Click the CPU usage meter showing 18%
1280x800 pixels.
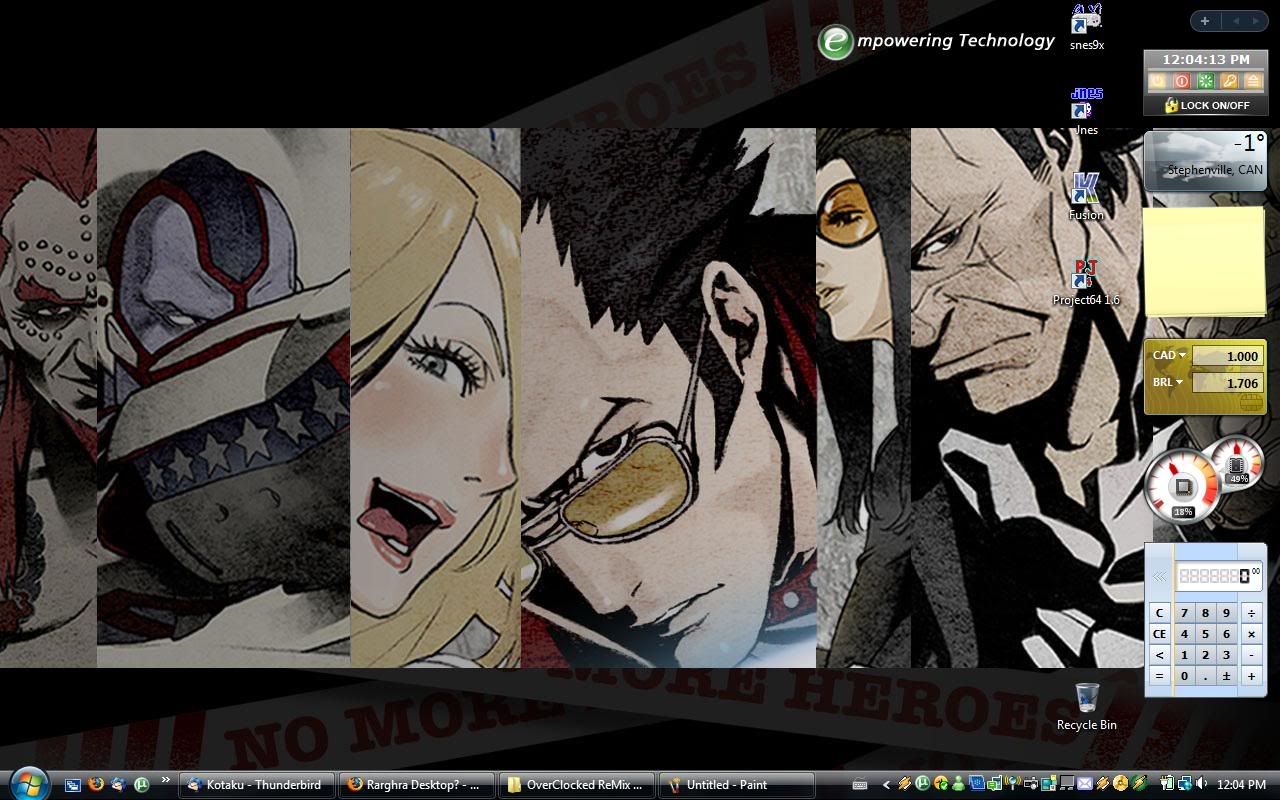1182,487
